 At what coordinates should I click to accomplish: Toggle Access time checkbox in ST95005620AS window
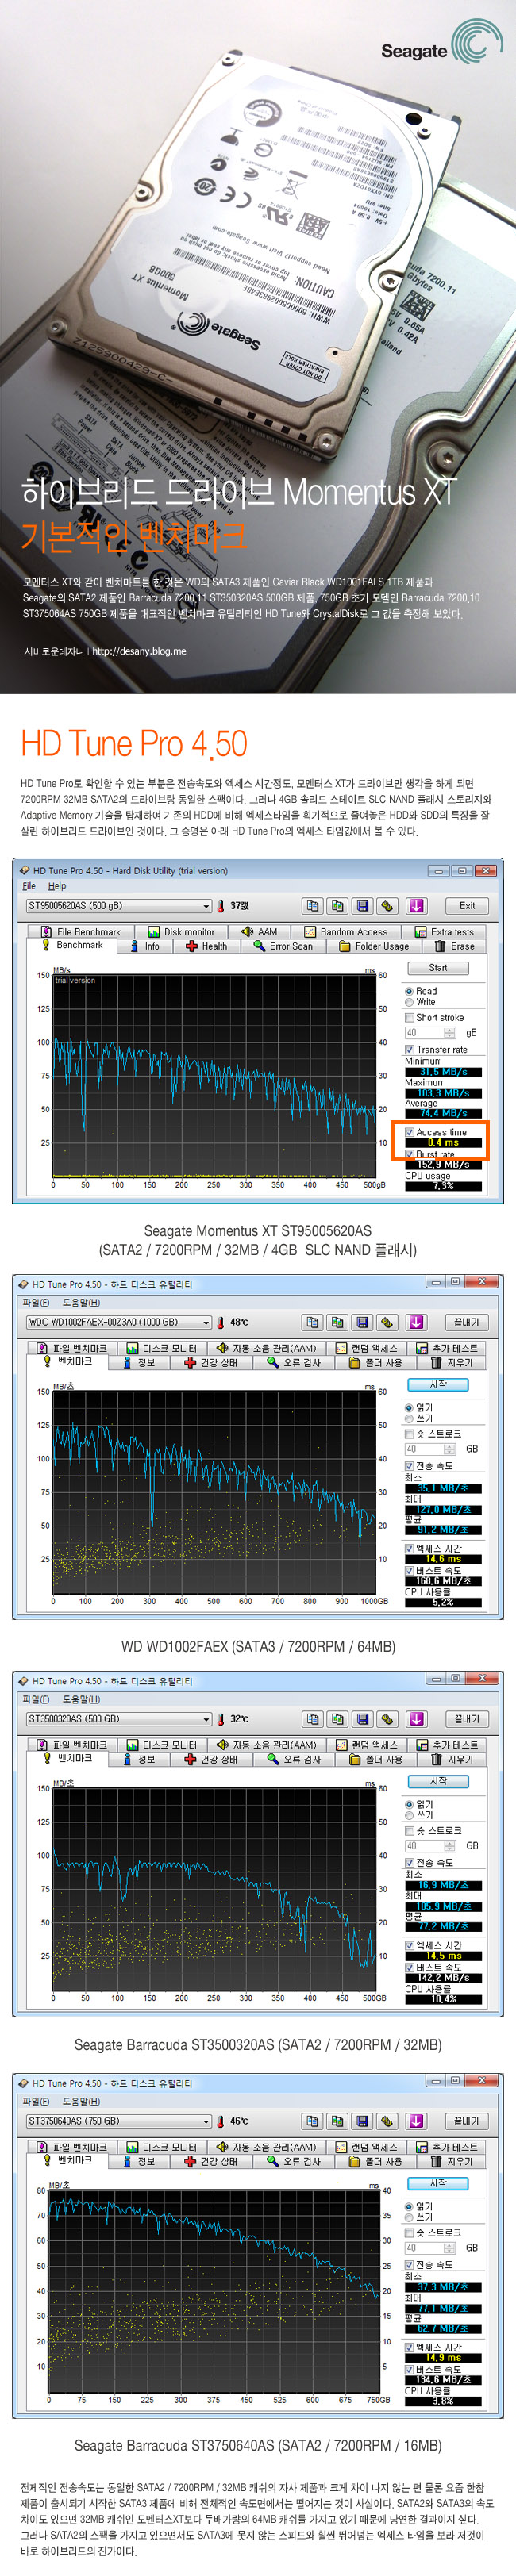coord(409,1132)
